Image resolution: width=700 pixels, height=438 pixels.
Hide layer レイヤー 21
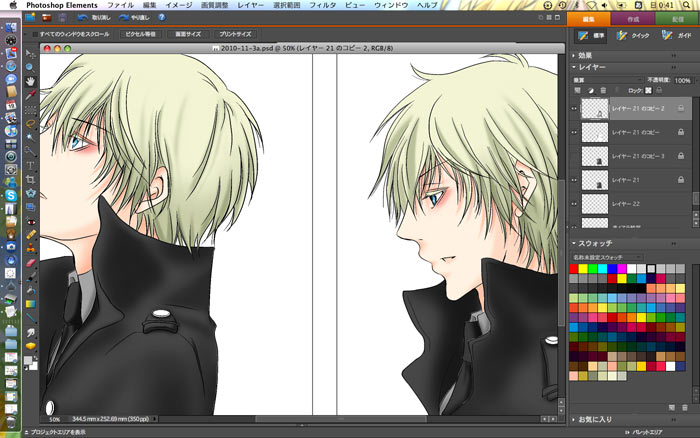tap(574, 180)
